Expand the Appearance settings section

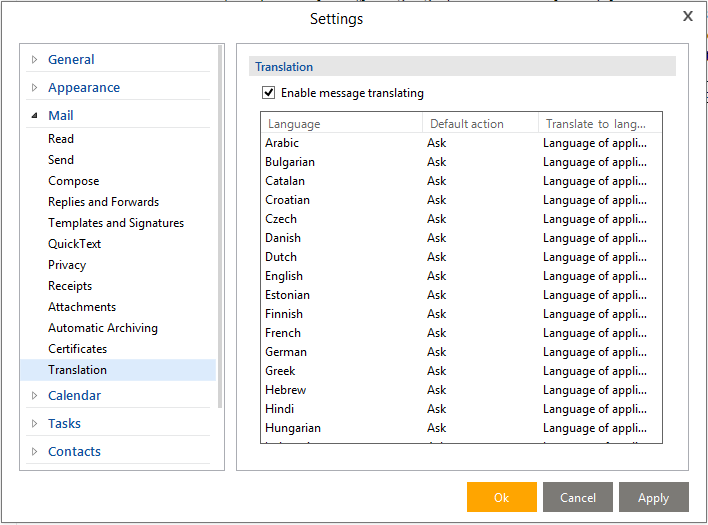(x=34, y=87)
